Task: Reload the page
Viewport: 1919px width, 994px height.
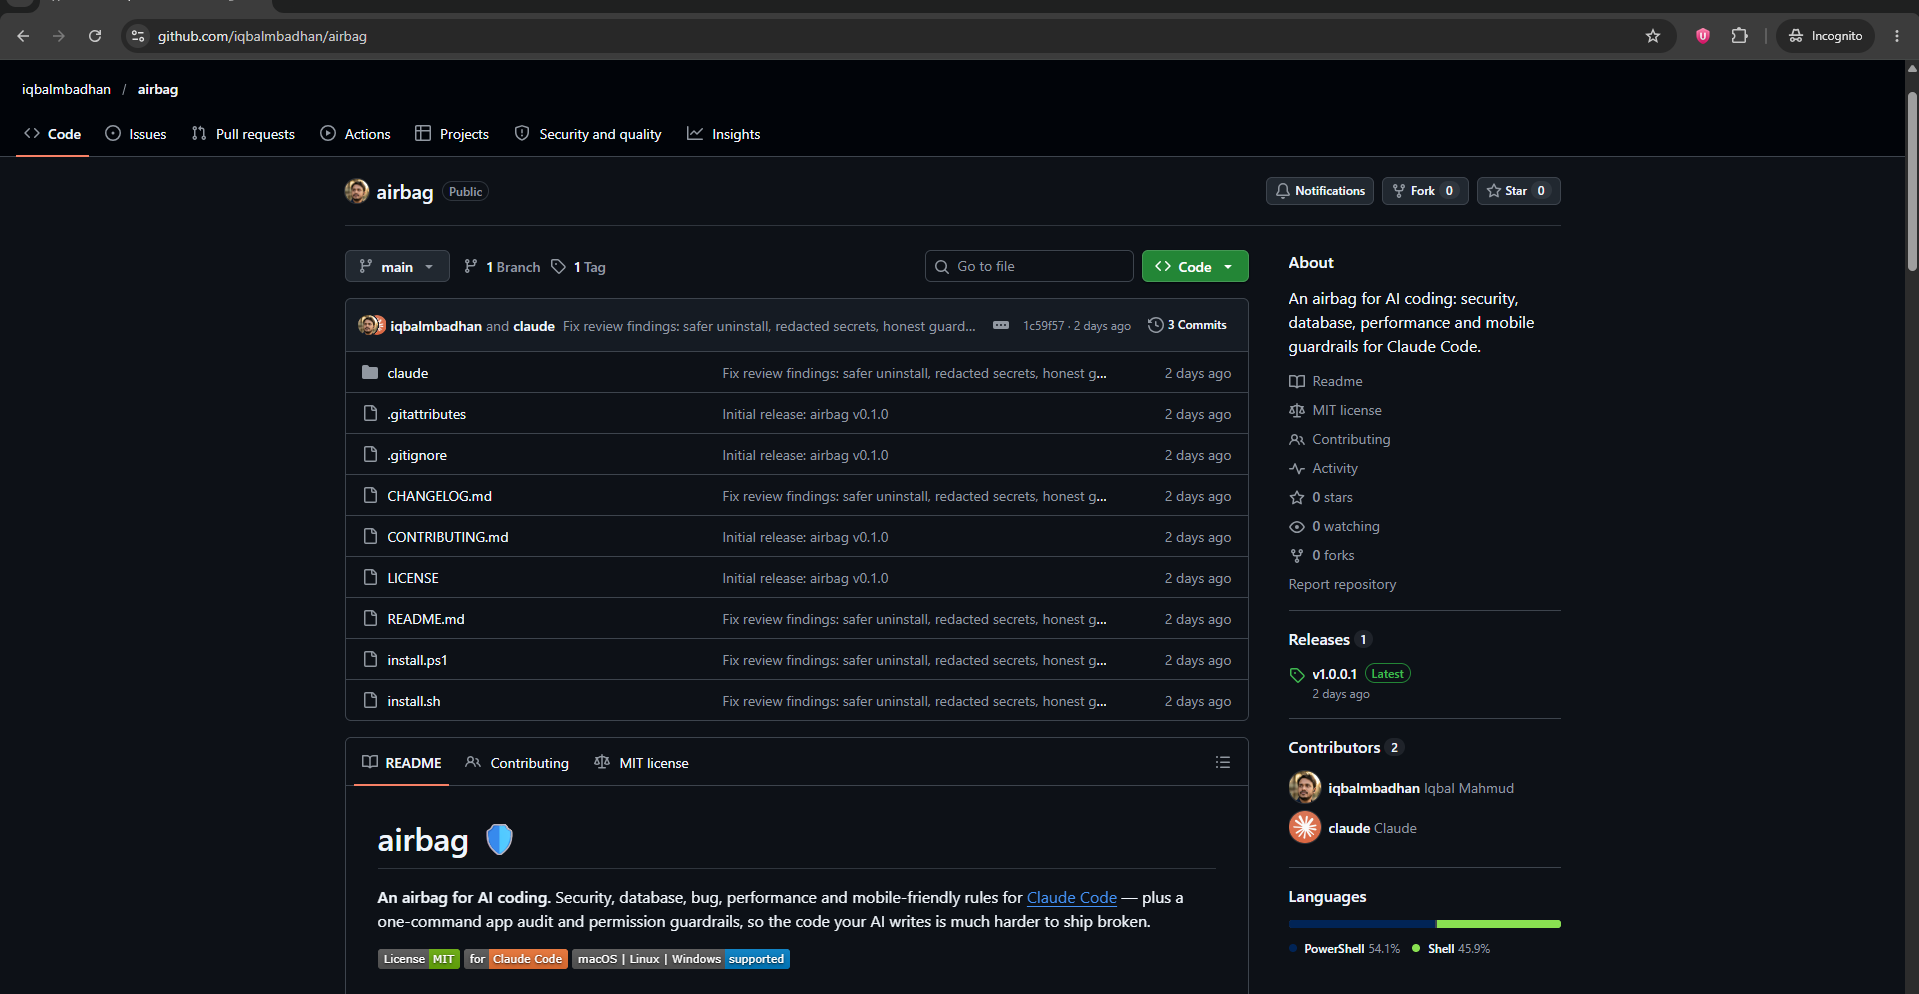Action: click(95, 36)
